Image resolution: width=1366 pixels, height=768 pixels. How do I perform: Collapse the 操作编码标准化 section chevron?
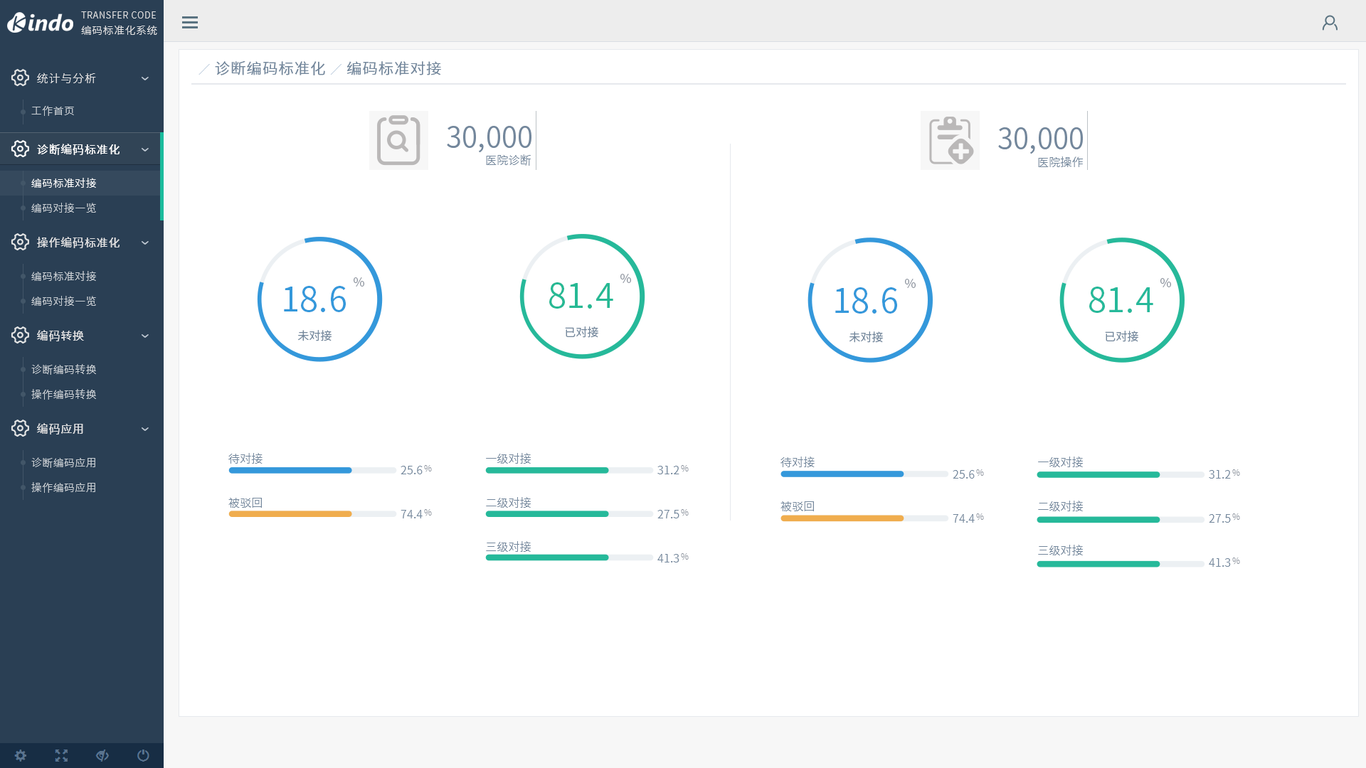coord(145,242)
